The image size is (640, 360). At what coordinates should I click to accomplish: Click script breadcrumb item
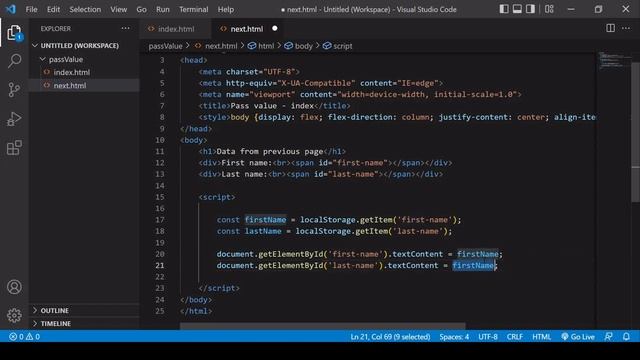coord(338,46)
